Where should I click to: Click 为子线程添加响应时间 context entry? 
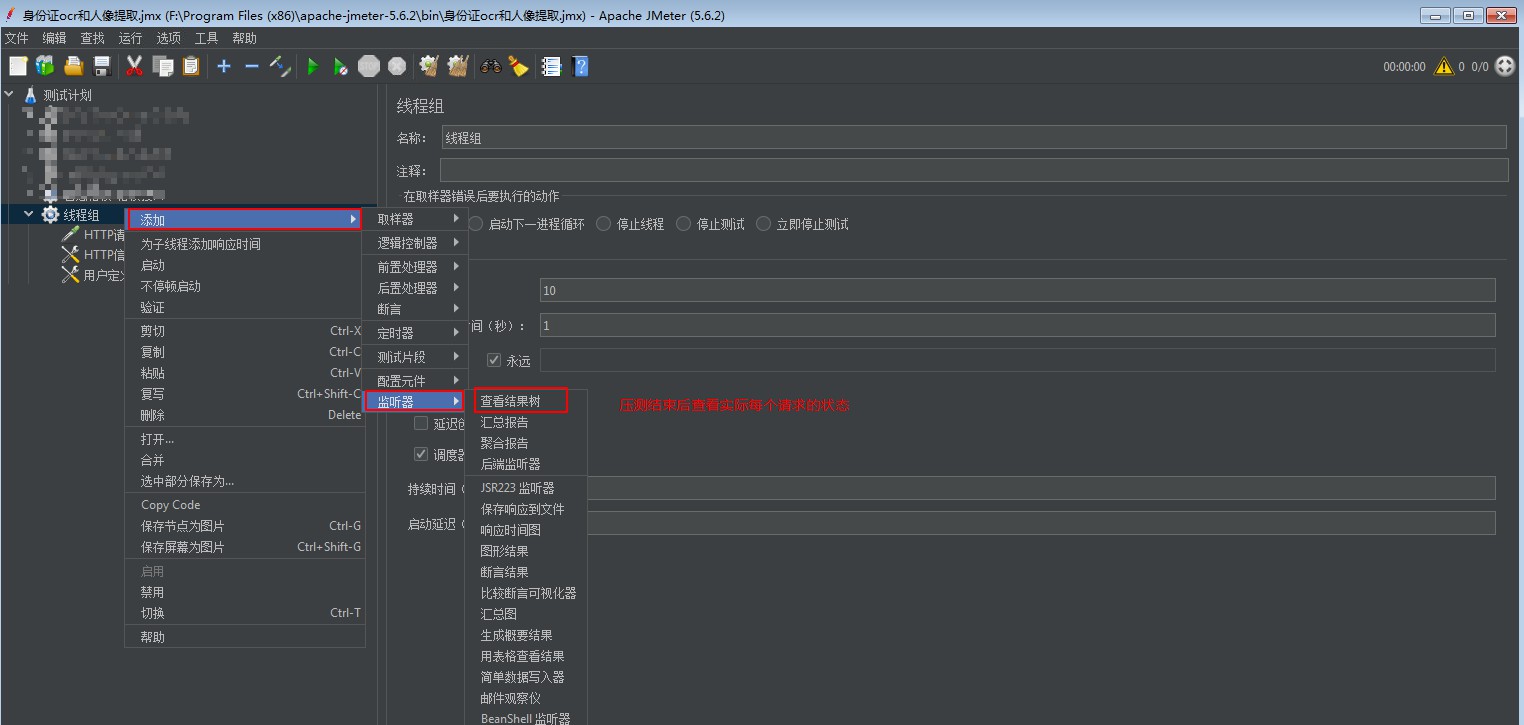pyautogui.click(x=244, y=244)
